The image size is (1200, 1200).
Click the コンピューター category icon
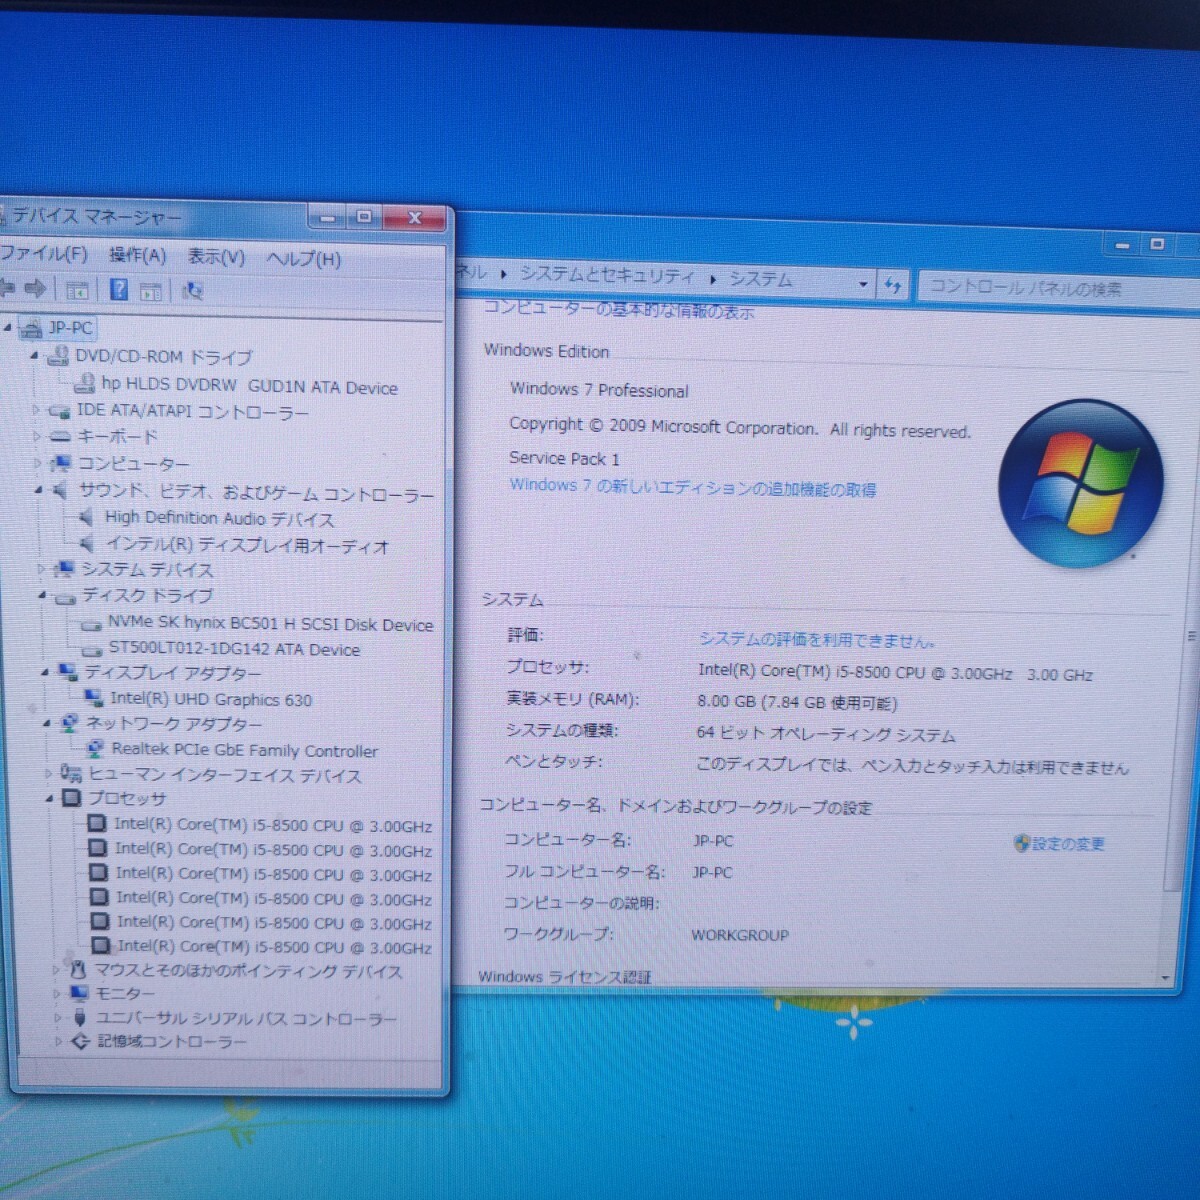(x=62, y=463)
